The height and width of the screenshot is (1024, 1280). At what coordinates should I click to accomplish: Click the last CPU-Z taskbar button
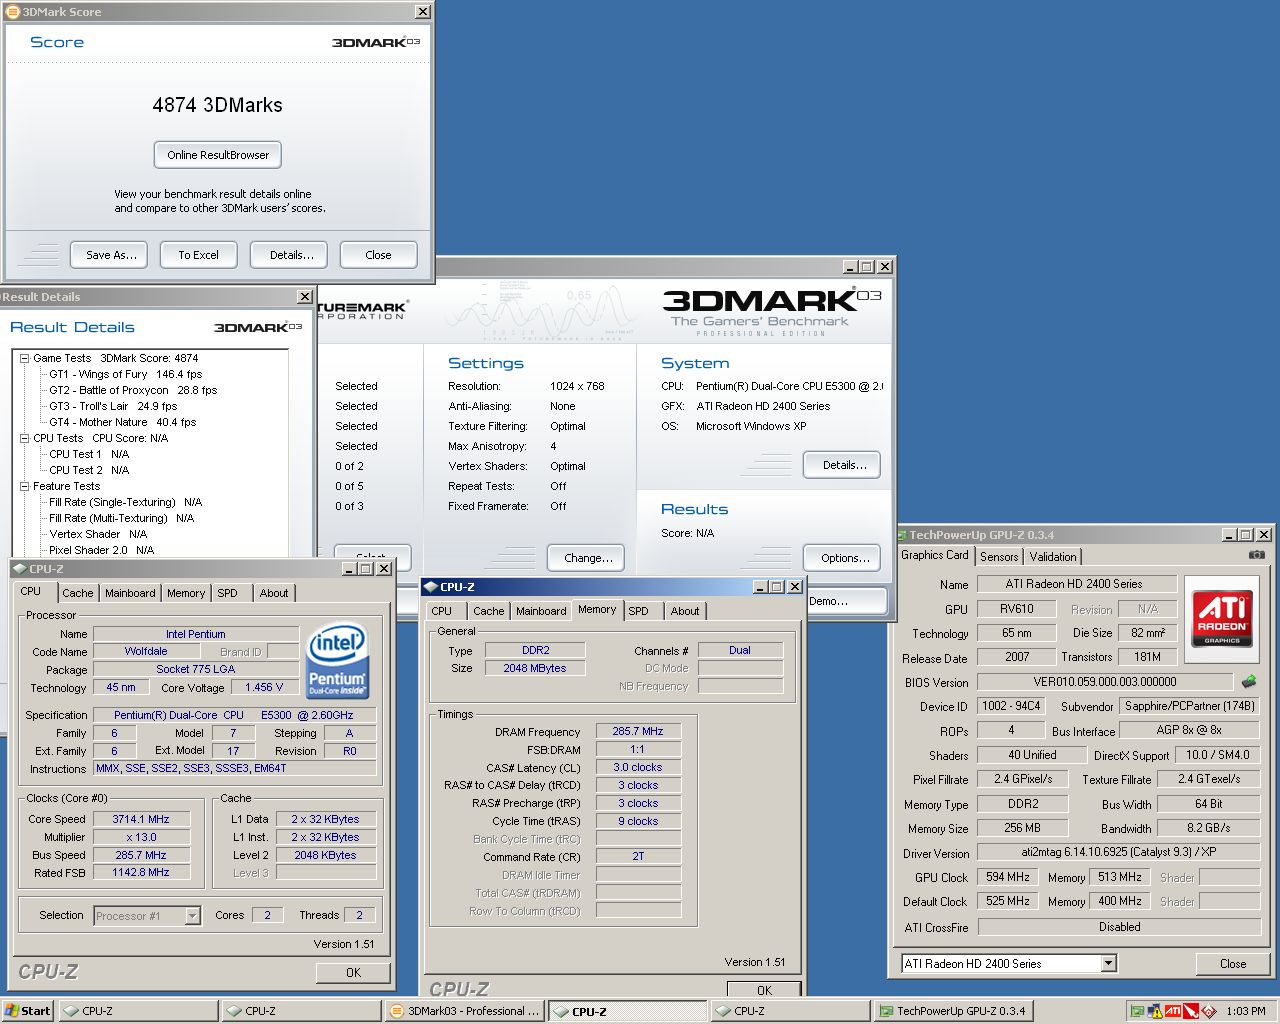point(790,1011)
